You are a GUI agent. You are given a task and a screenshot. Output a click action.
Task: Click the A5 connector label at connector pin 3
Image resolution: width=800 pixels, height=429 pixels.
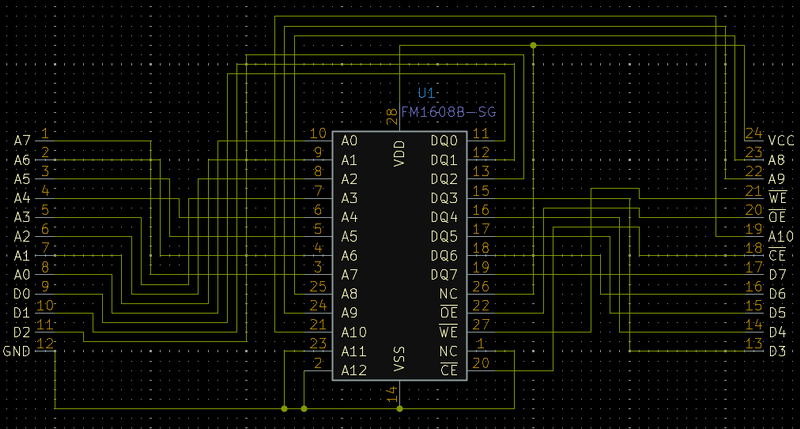(22, 179)
